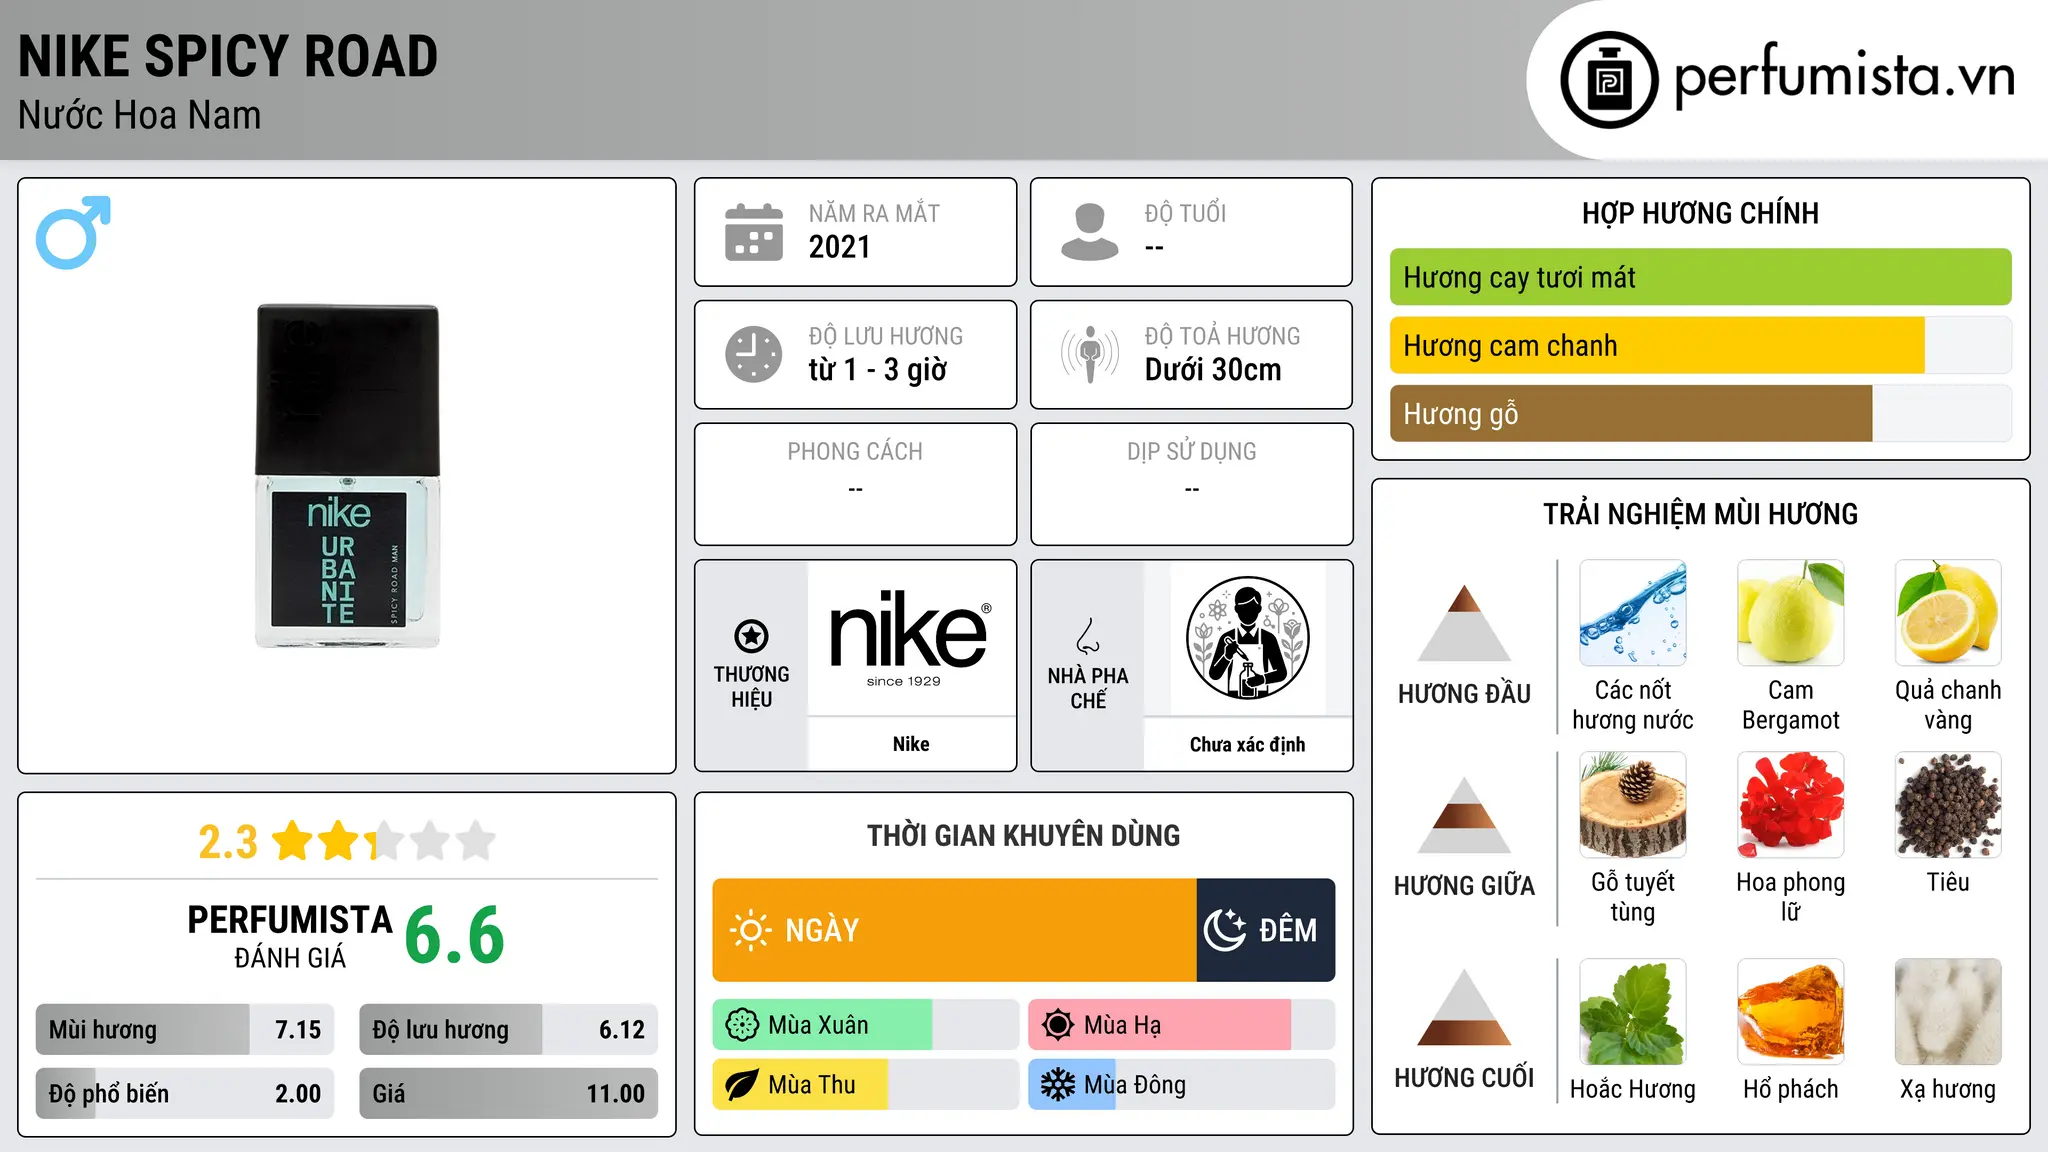Click the Hương giữa pyramid icon
This screenshot has width=2048, height=1152.
(1465, 815)
